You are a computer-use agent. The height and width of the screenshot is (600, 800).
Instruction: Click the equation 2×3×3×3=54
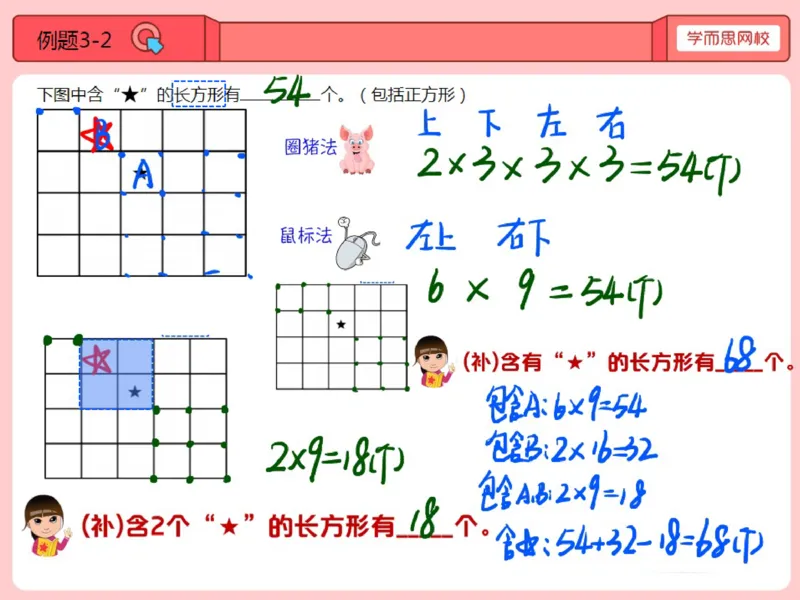point(579,169)
